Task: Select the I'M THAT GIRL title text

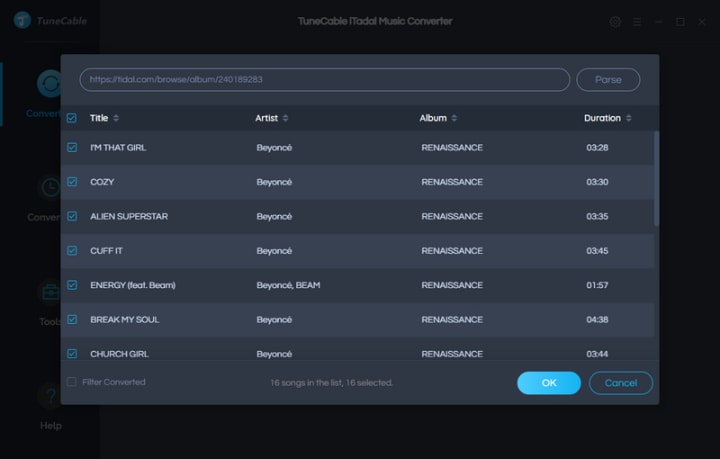Action: pos(118,147)
